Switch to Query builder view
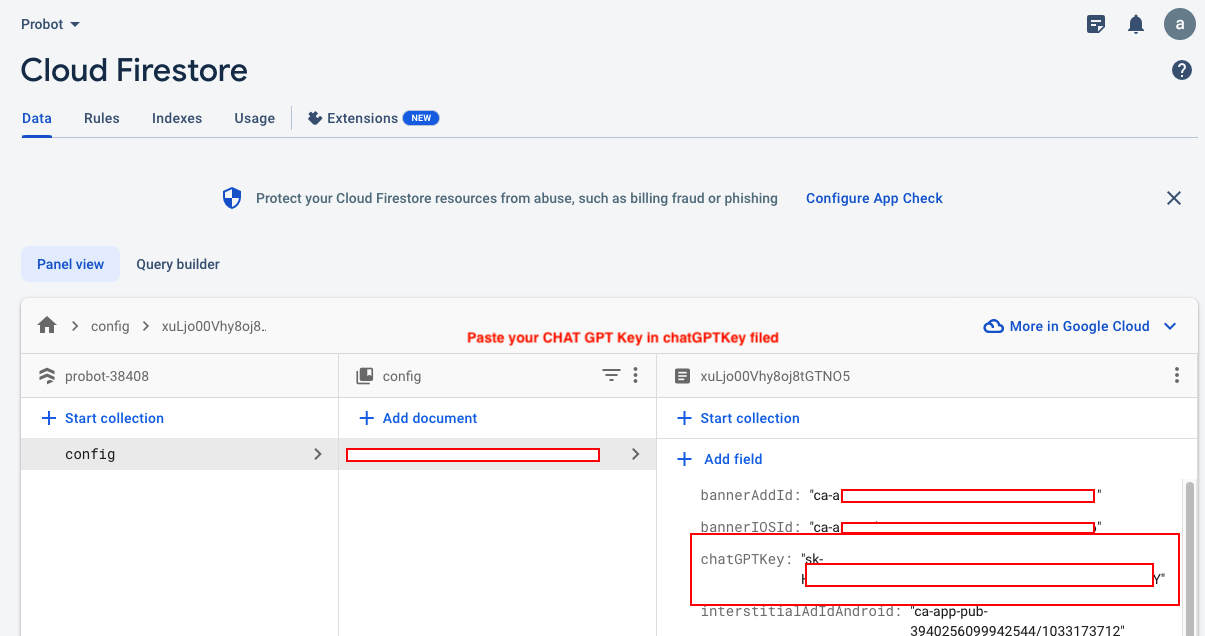The height and width of the screenshot is (636, 1205). click(x=178, y=264)
